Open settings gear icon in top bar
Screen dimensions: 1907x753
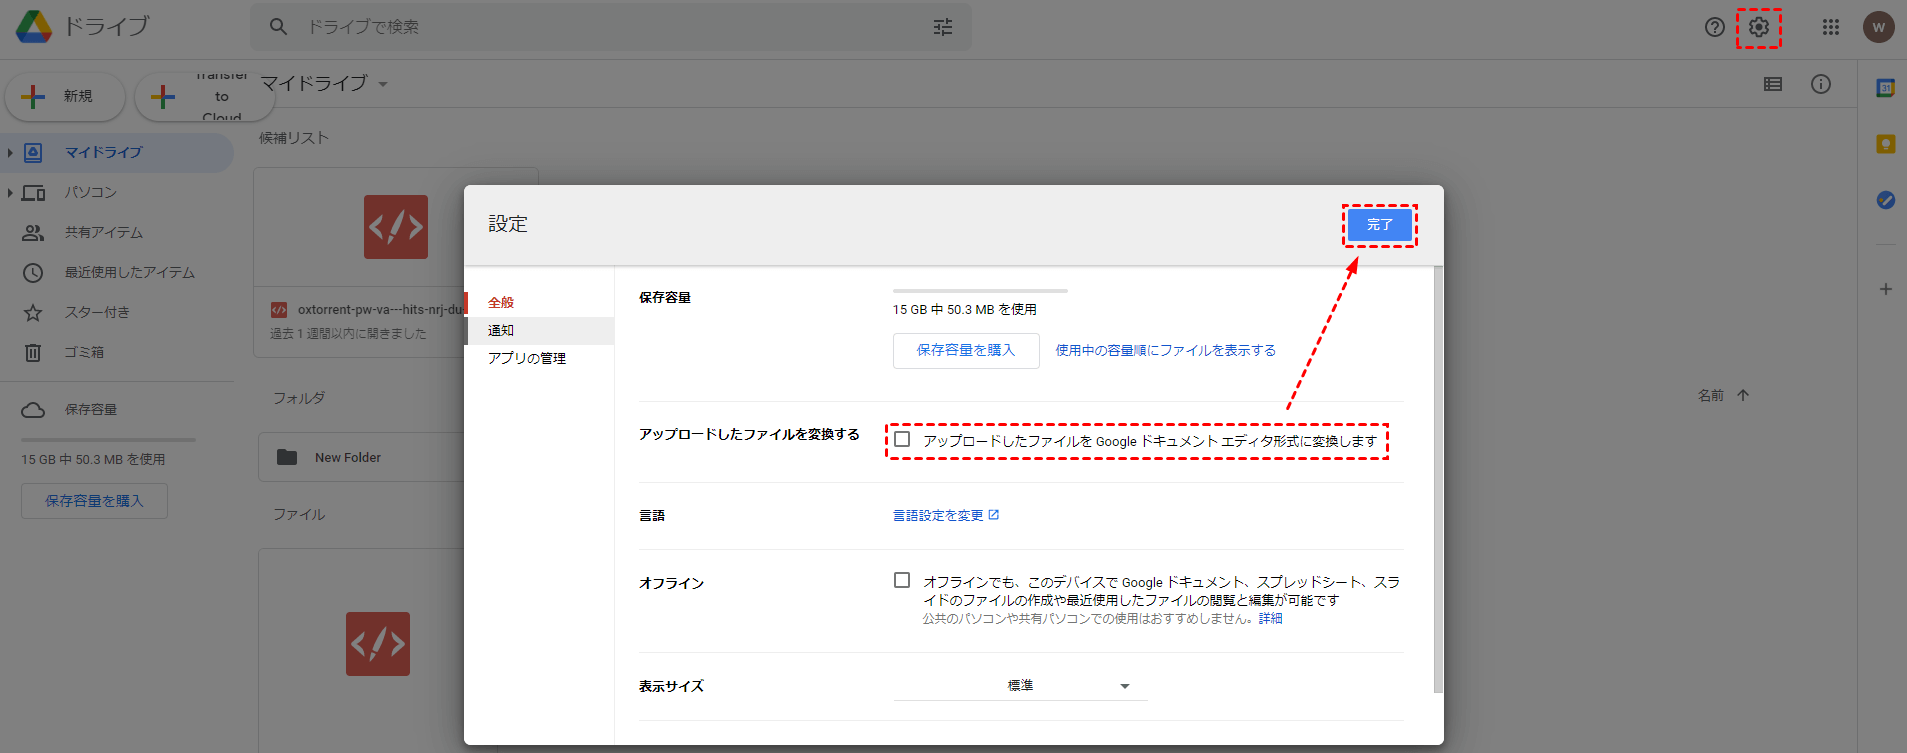tap(1758, 27)
